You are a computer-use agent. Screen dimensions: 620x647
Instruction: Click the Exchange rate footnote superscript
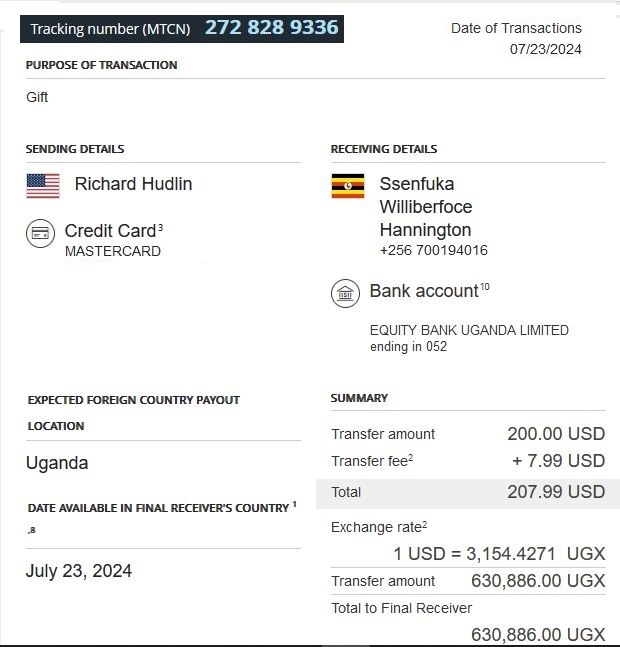coord(424,524)
